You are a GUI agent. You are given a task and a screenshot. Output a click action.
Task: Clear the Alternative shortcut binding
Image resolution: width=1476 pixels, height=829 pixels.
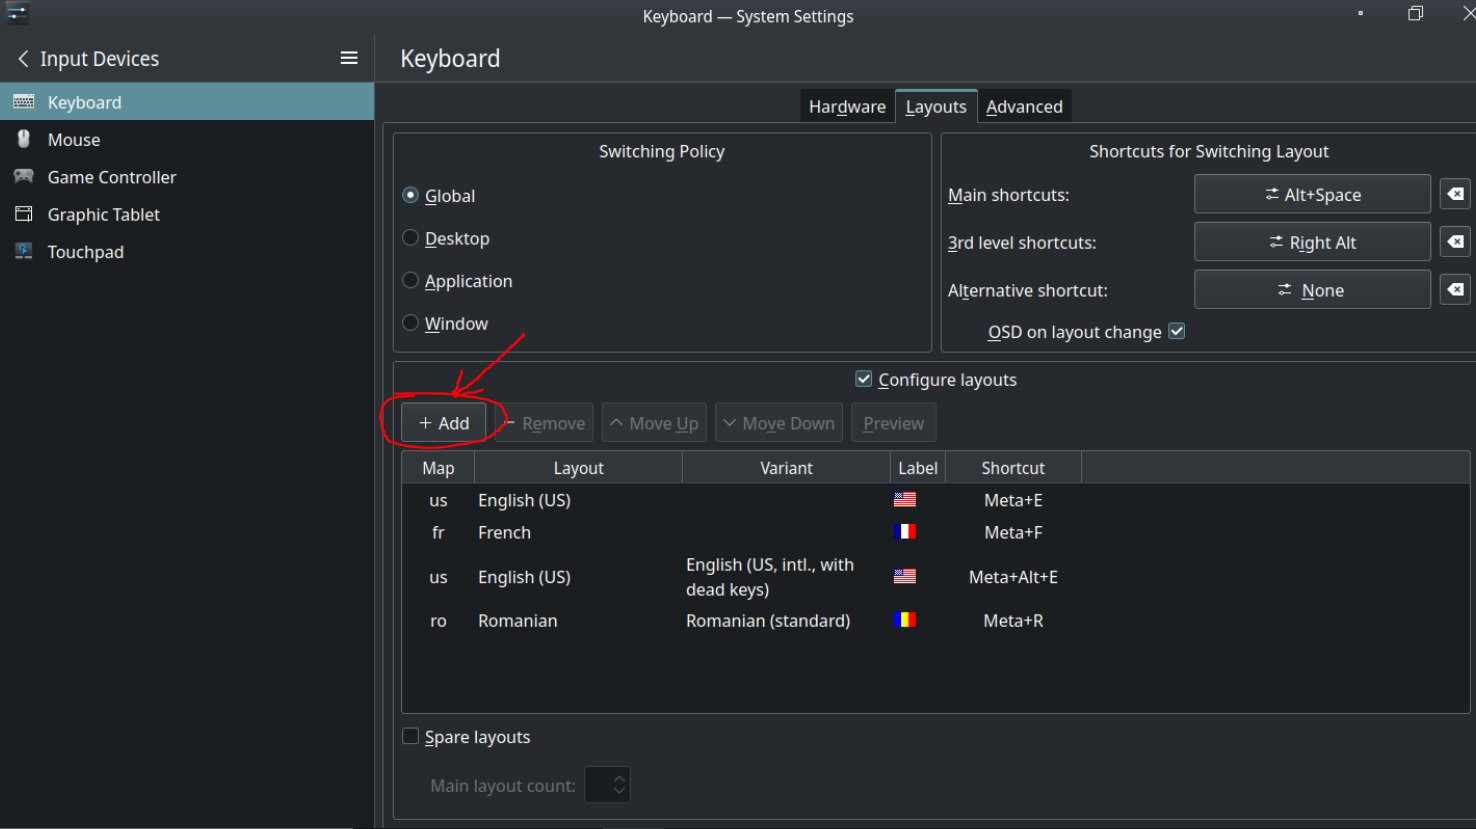[1455, 290]
